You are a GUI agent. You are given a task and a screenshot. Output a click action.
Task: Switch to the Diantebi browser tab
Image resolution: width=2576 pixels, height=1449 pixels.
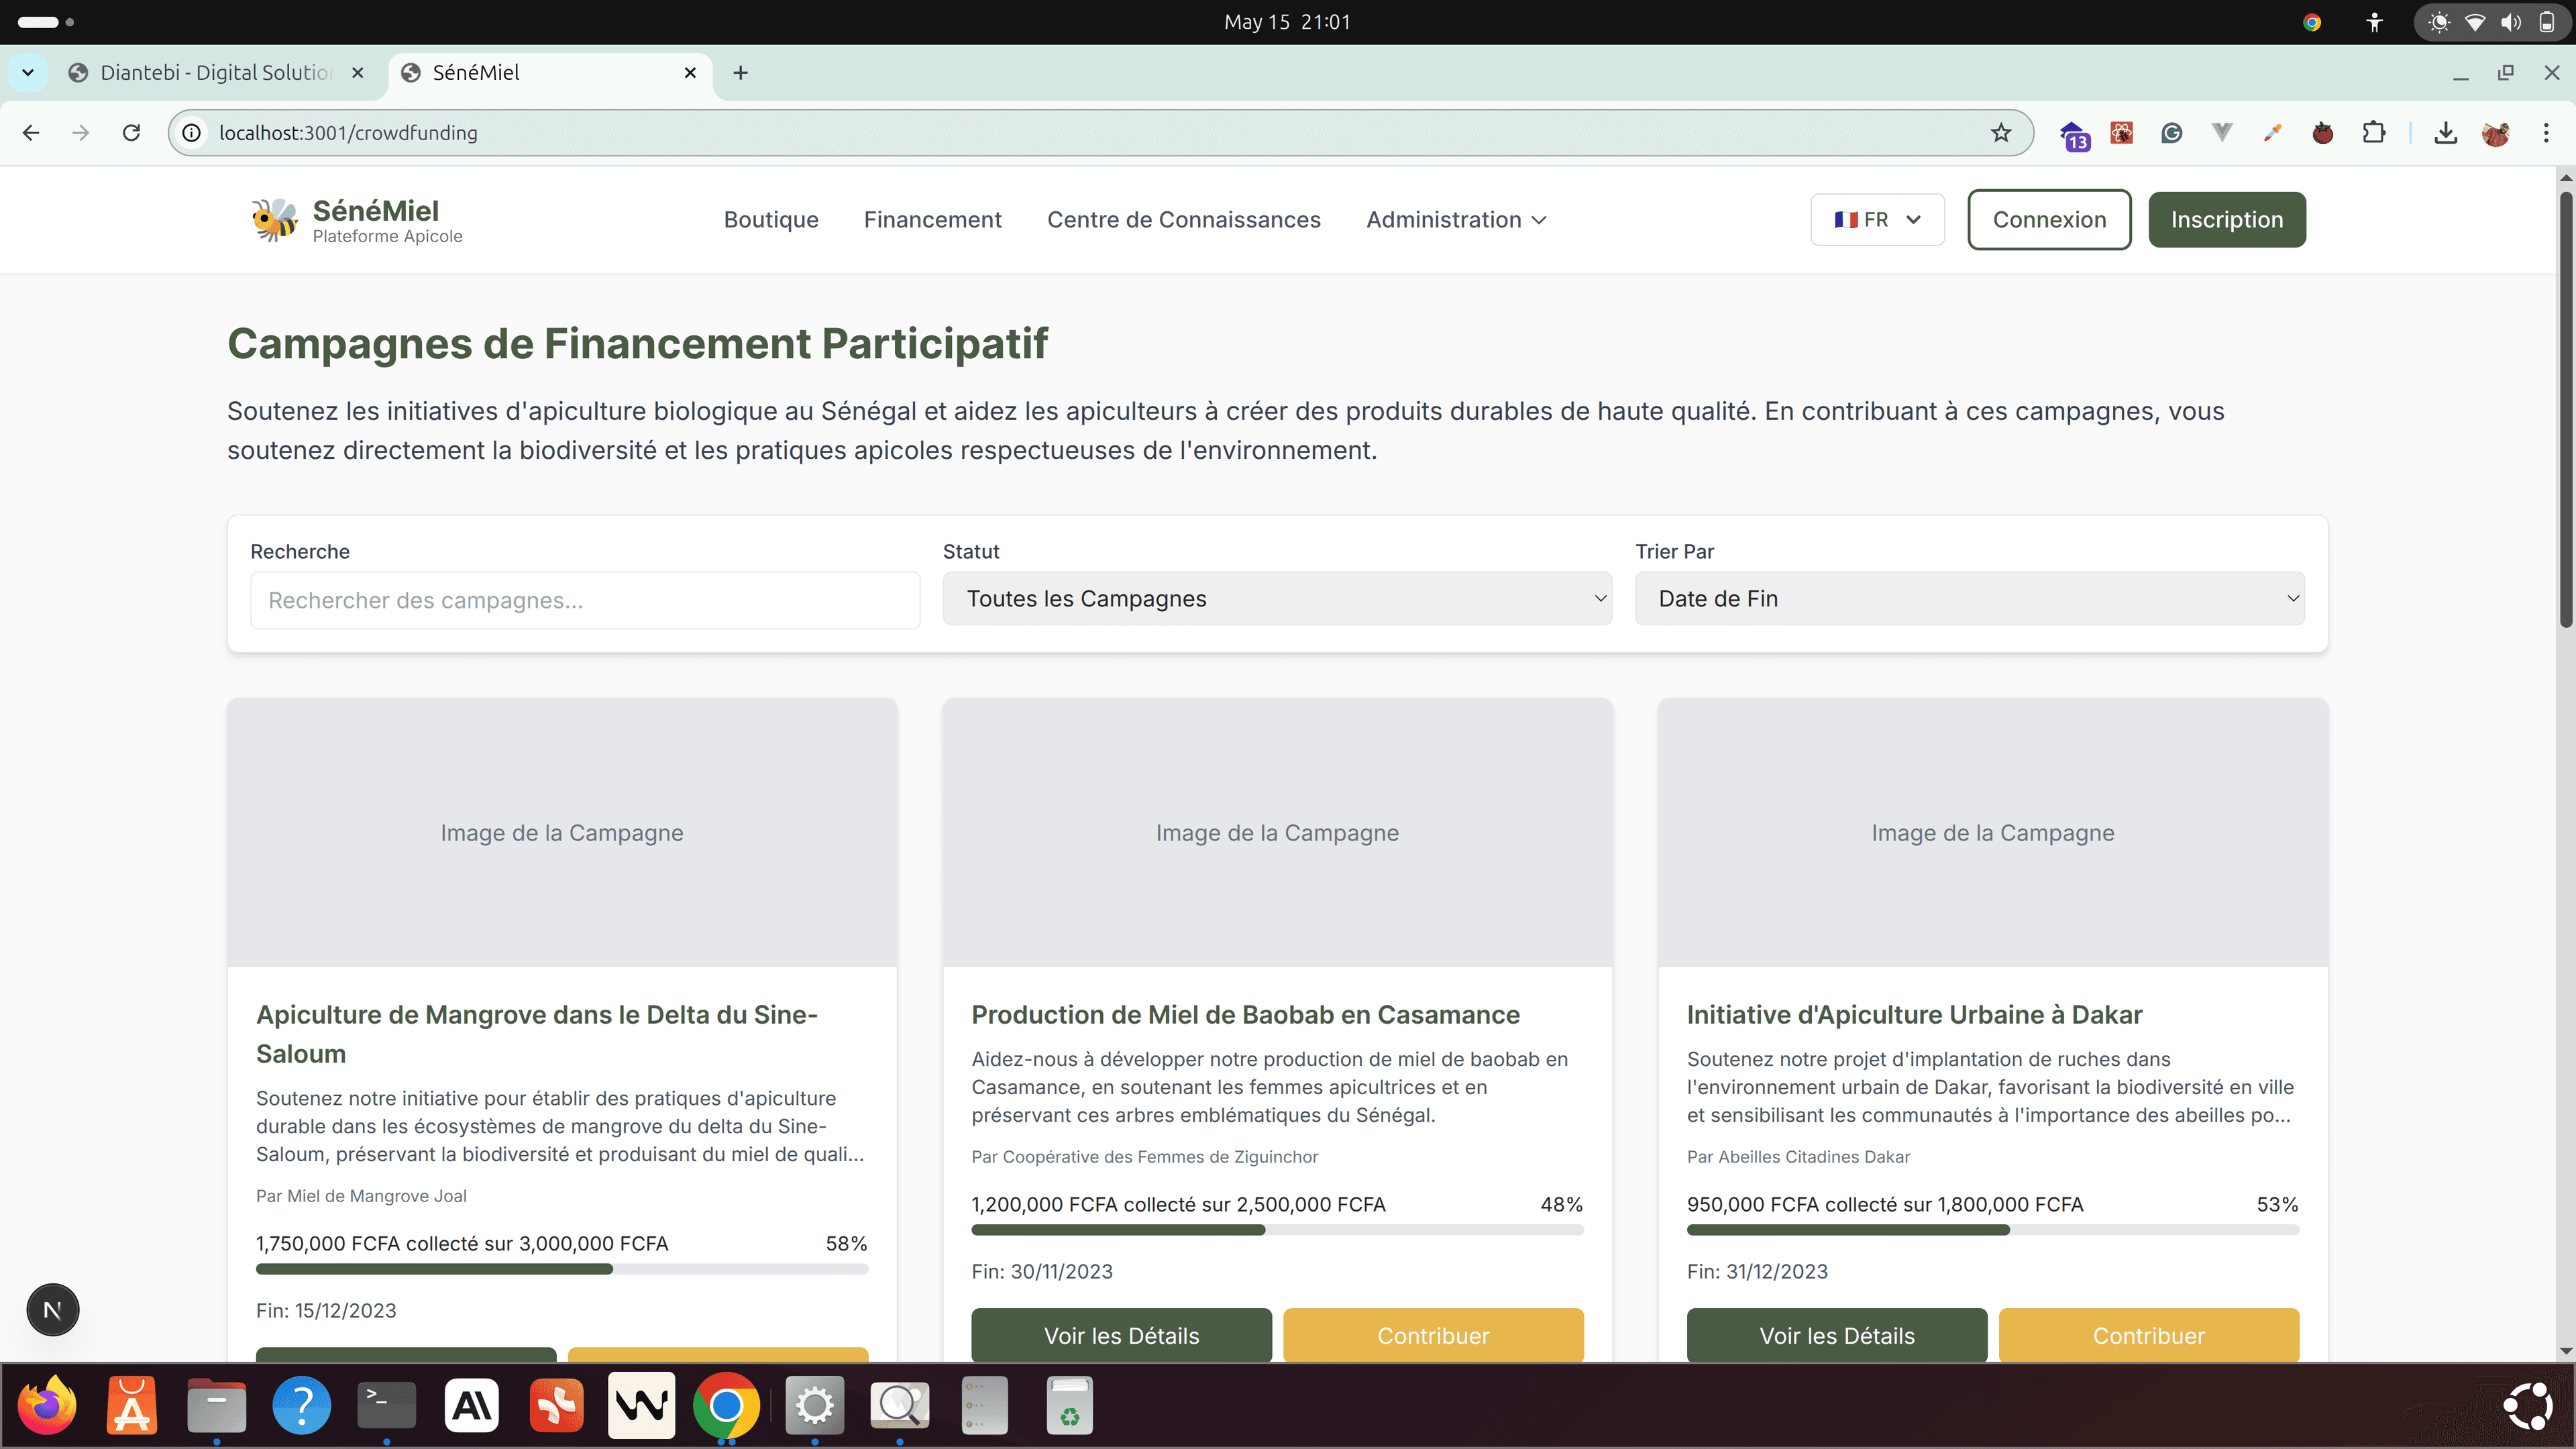[x=215, y=72]
